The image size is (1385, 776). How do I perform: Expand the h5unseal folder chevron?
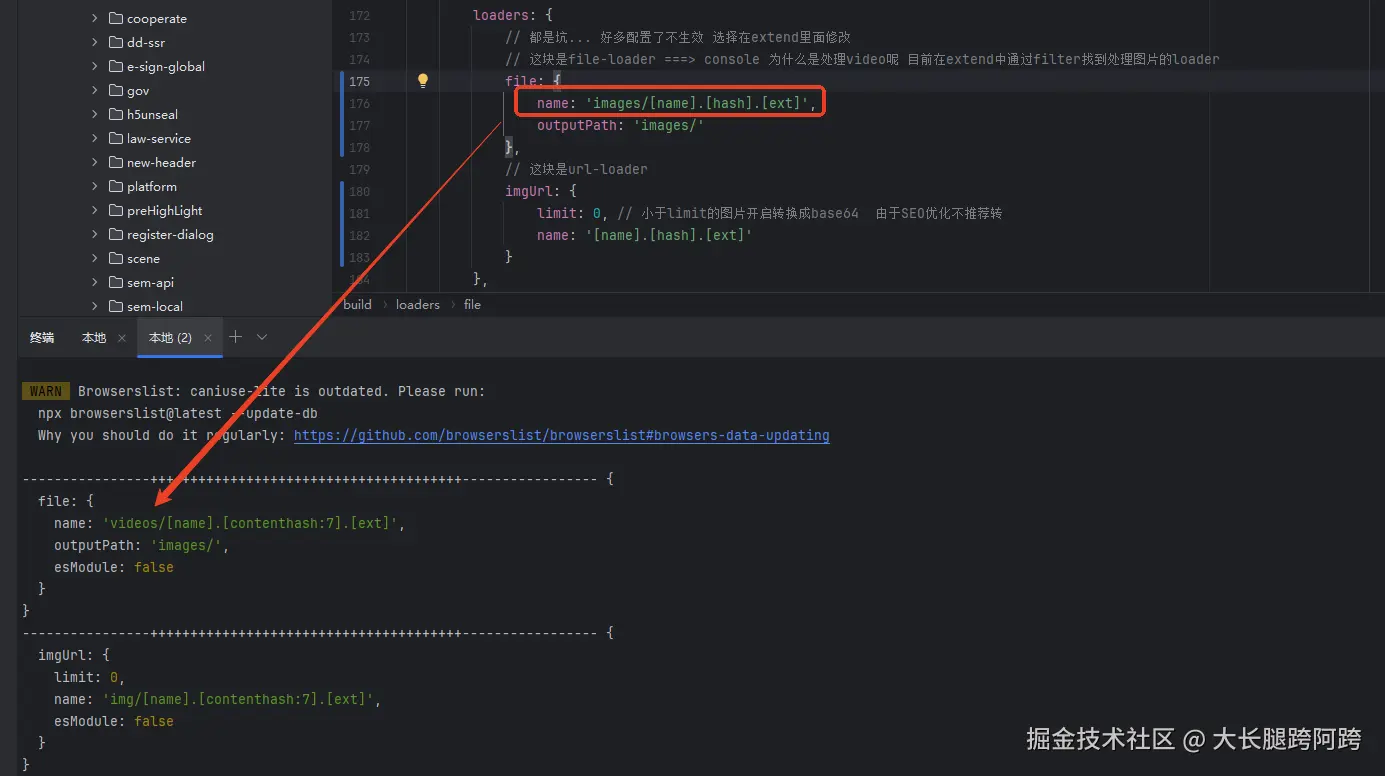tap(95, 114)
